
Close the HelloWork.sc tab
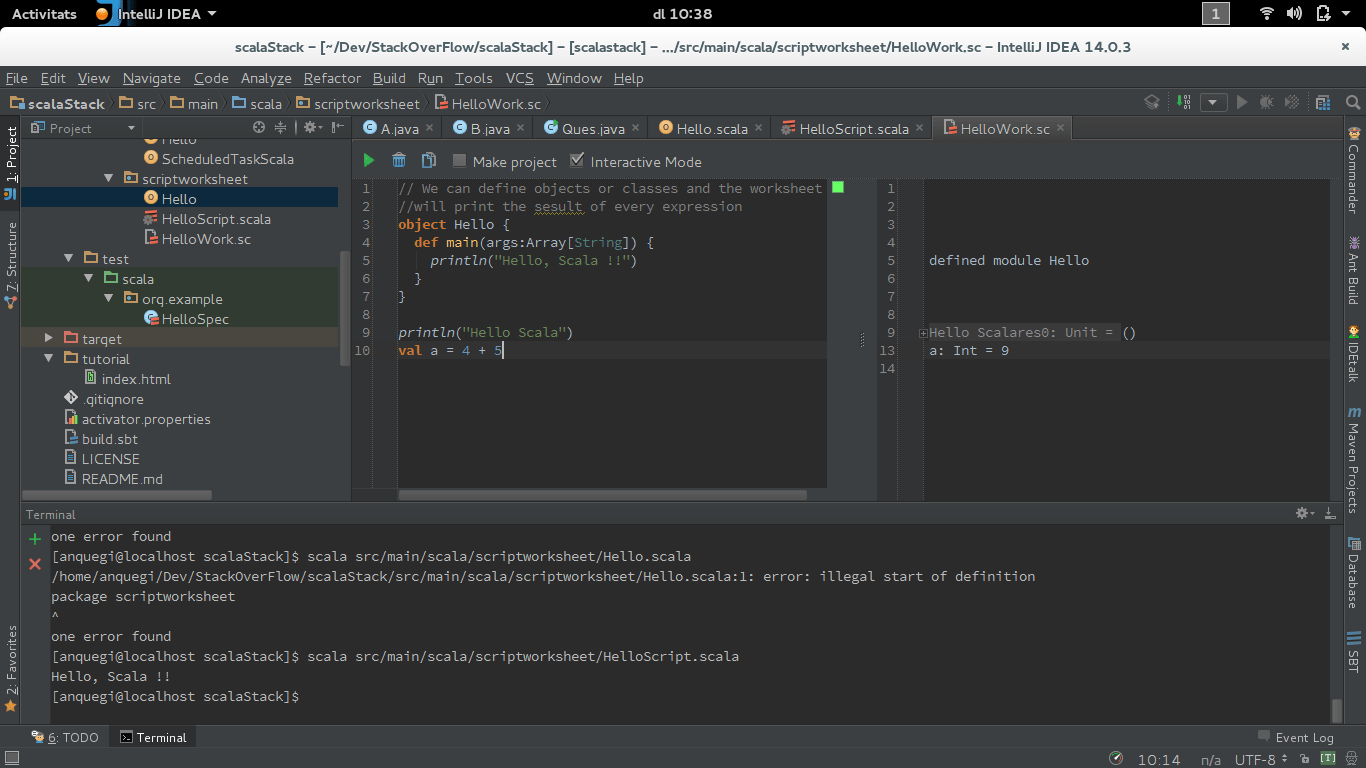tap(1061, 128)
